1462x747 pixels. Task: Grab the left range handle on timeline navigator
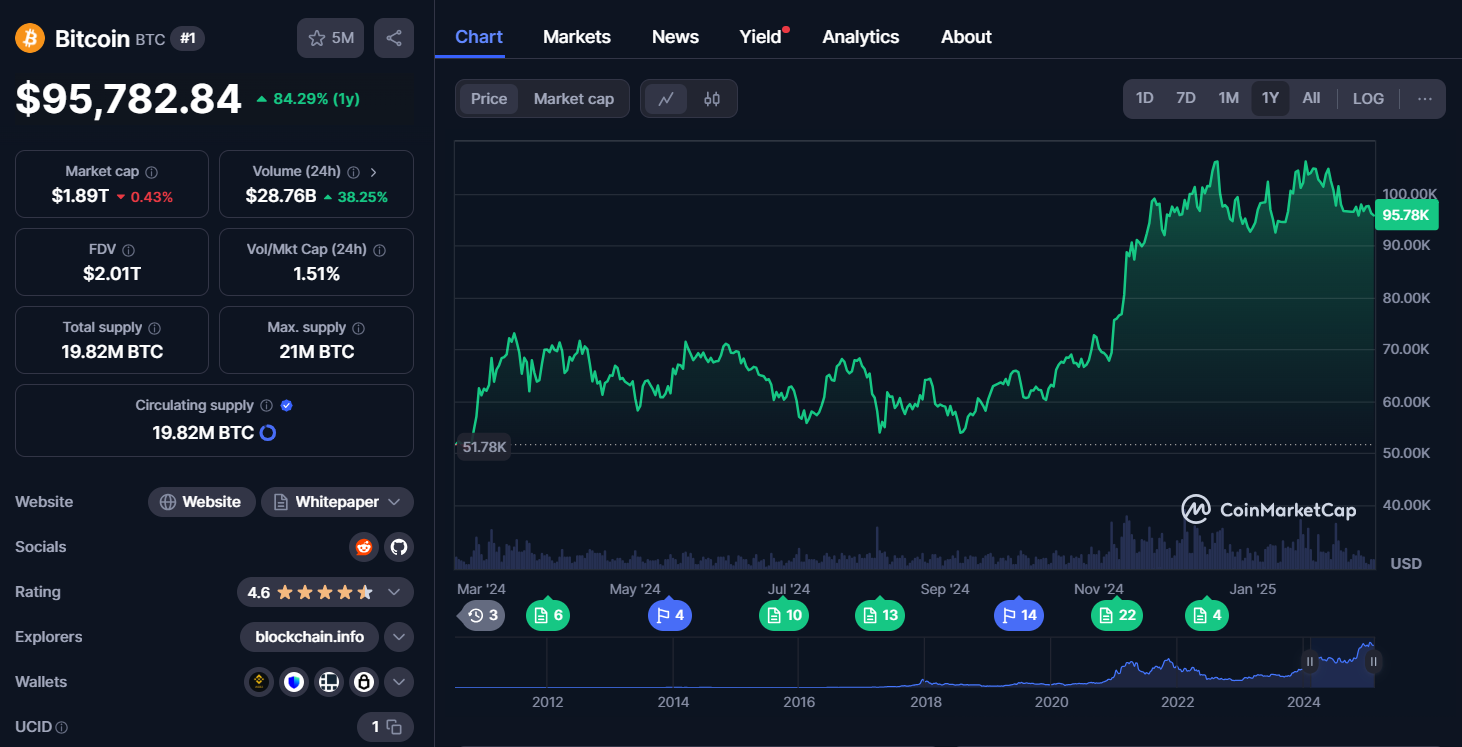coord(1309,661)
